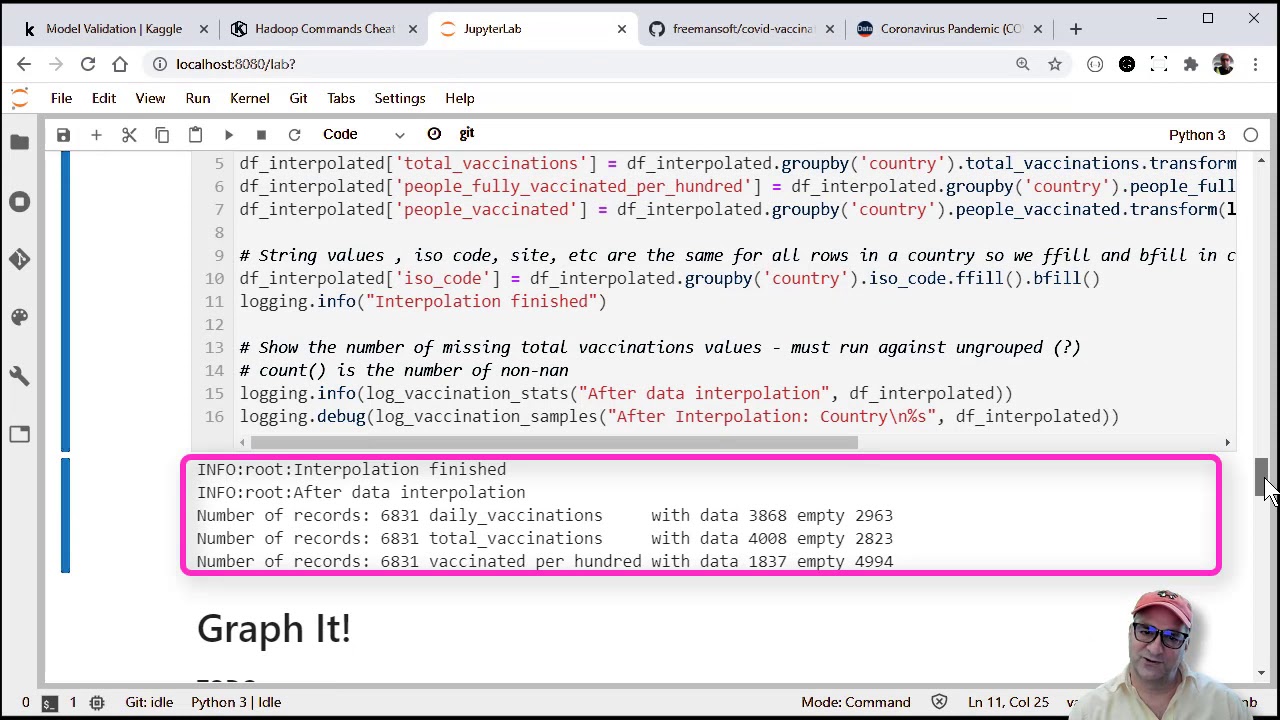Restart the kernel with the circular arrow icon

[x=294, y=135]
